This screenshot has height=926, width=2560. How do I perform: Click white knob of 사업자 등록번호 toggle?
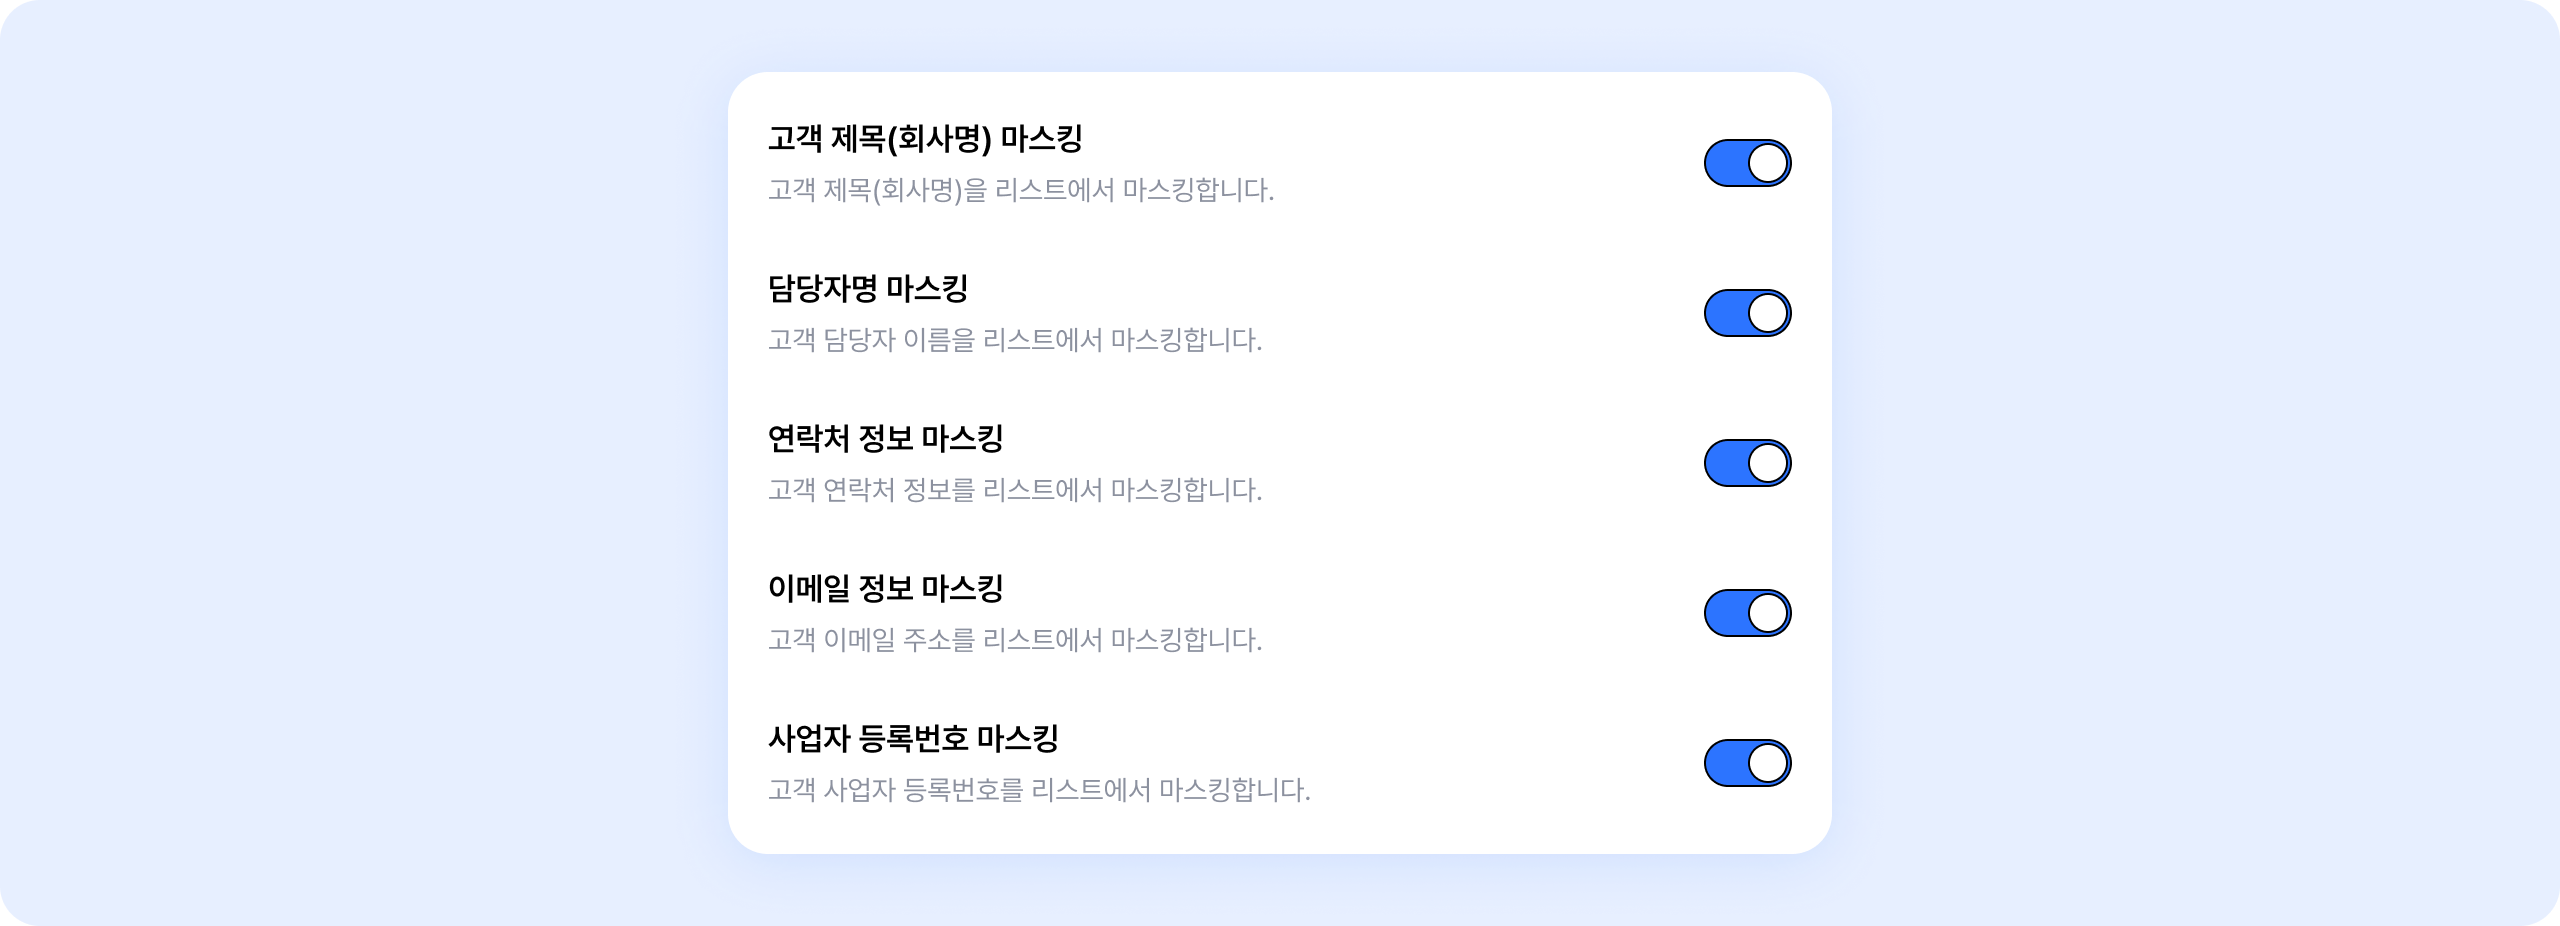click(1768, 763)
